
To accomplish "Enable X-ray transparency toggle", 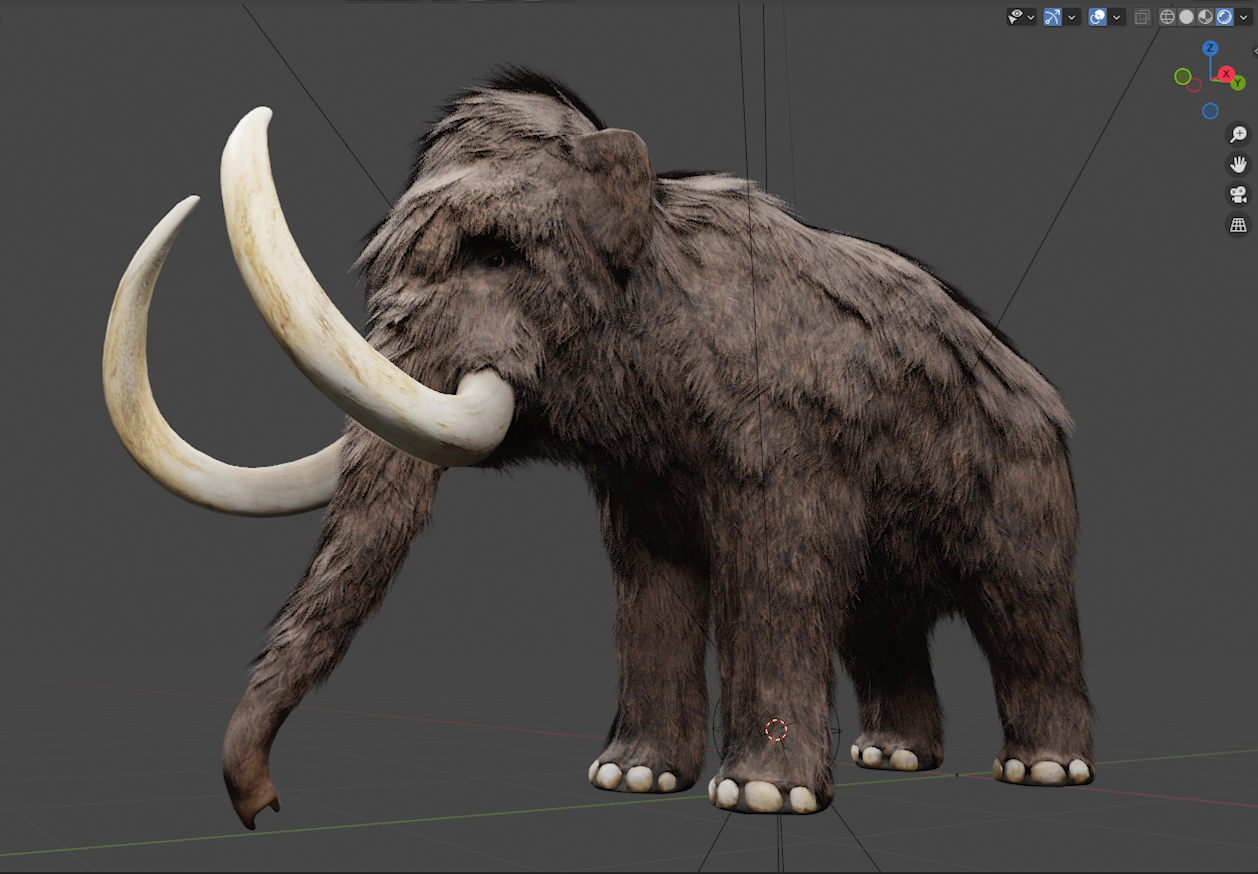I will (1142, 17).
